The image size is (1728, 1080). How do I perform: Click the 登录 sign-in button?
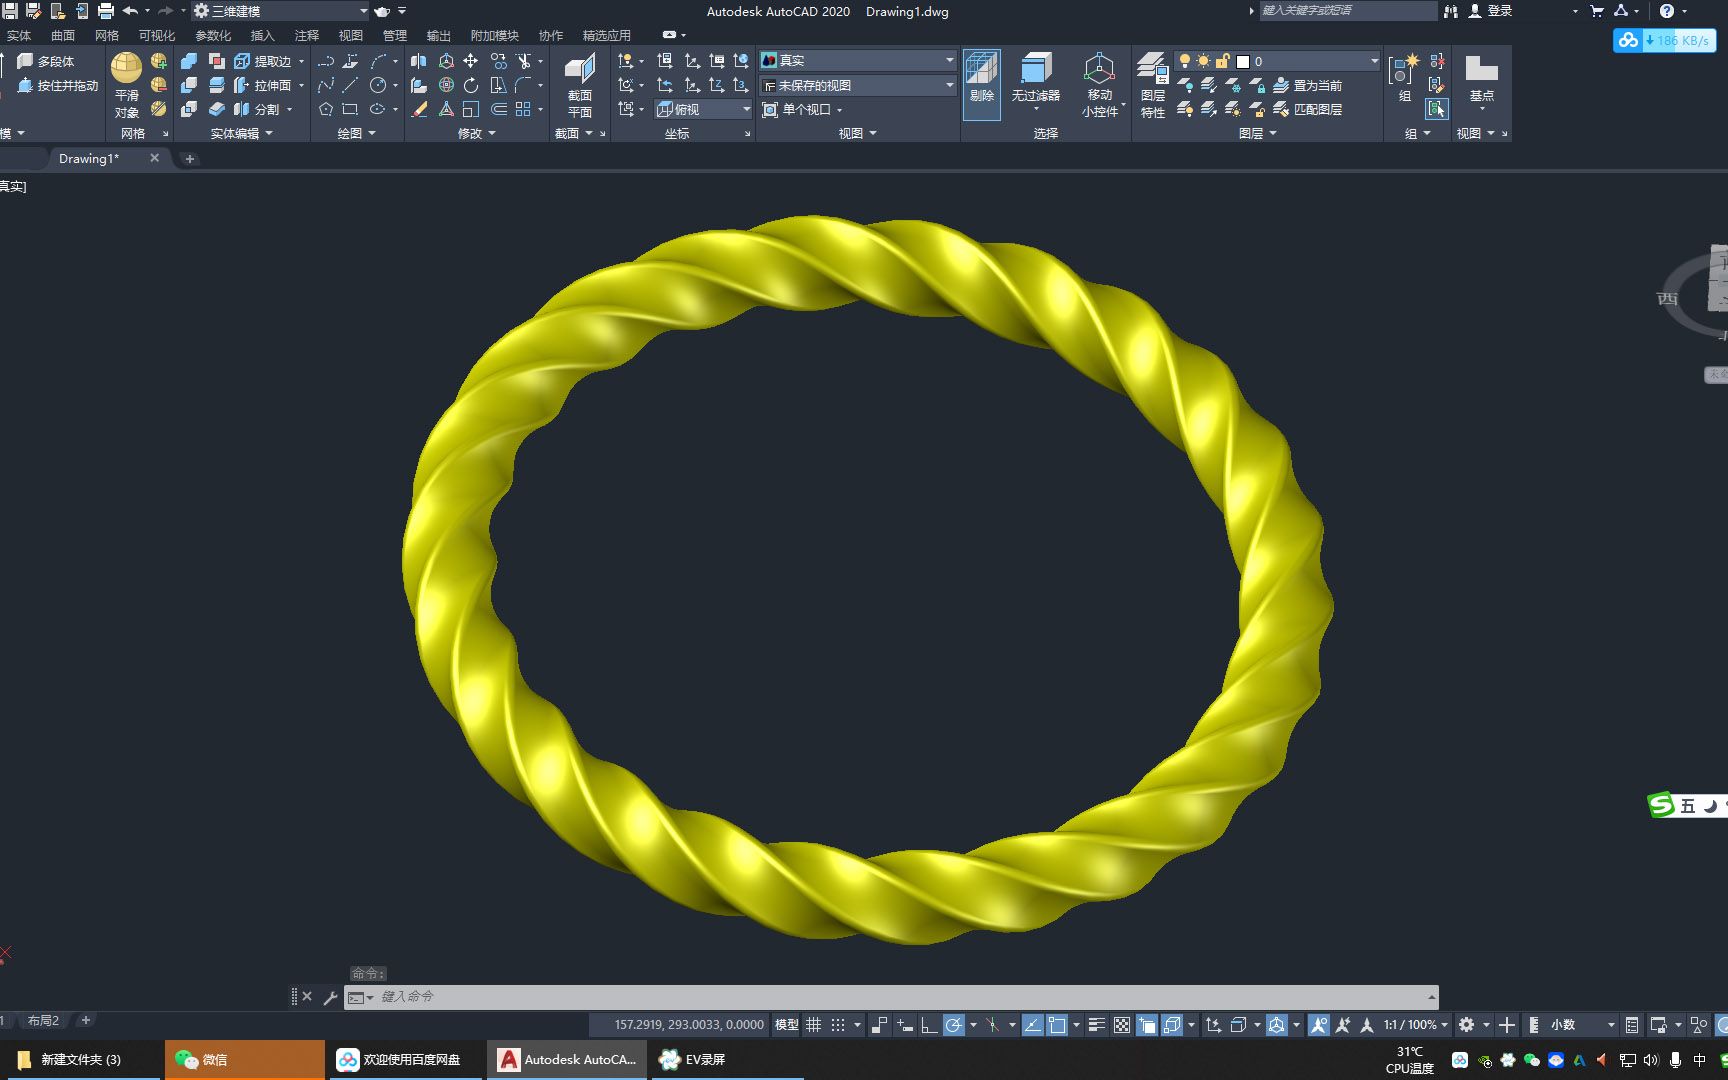[1489, 11]
